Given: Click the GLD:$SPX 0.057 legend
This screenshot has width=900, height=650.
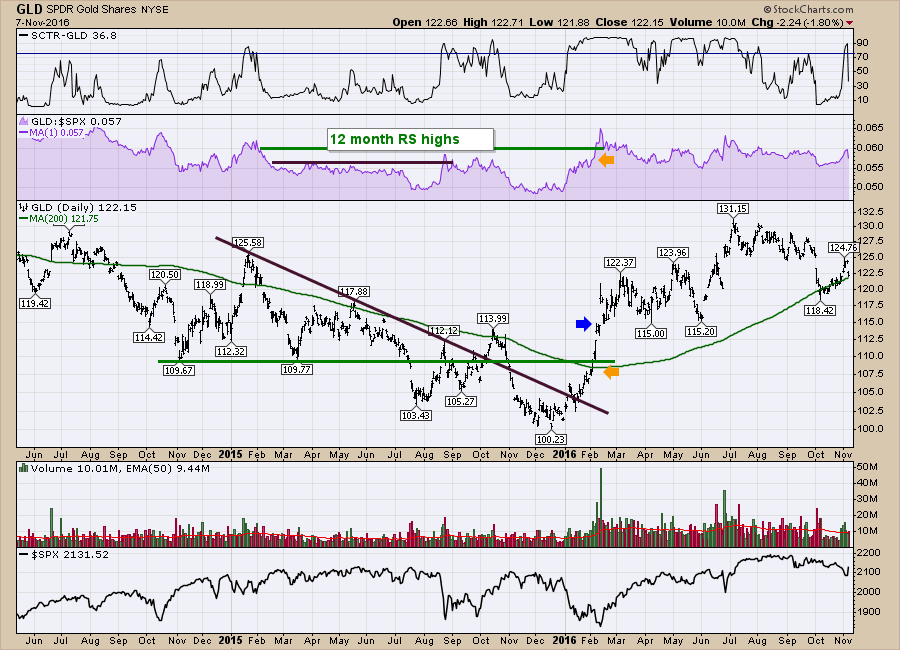Looking at the screenshot, I should pyautogui.click(x=76, y=121).
